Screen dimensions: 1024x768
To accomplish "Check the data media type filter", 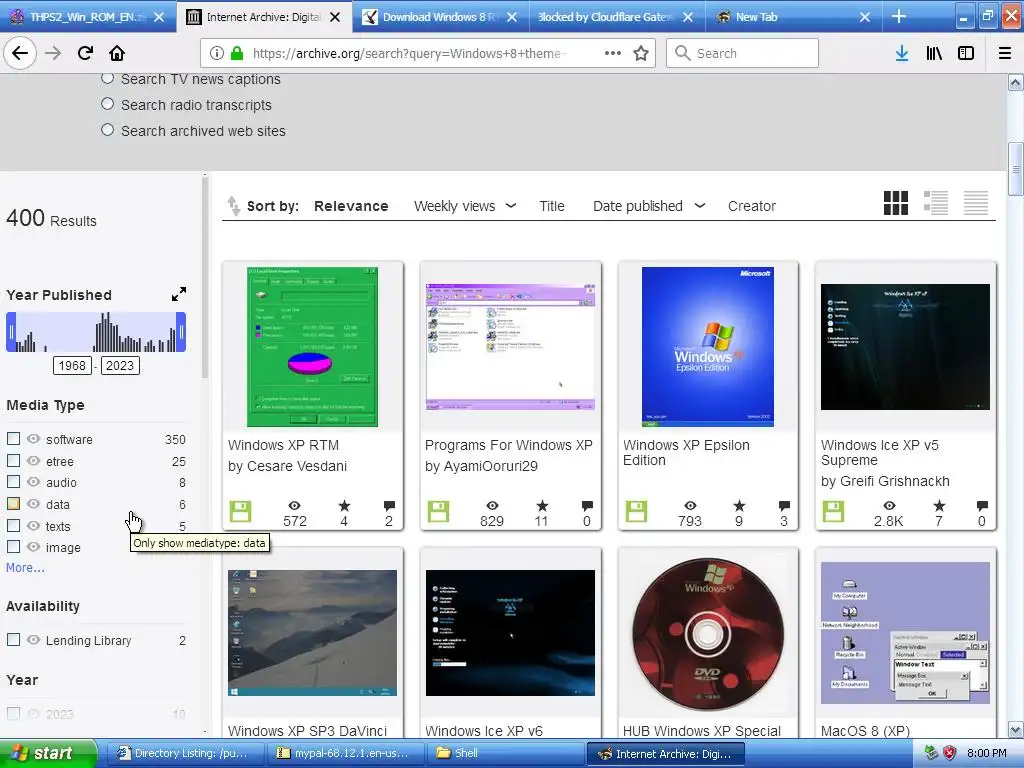I will (x=13, y=504).
